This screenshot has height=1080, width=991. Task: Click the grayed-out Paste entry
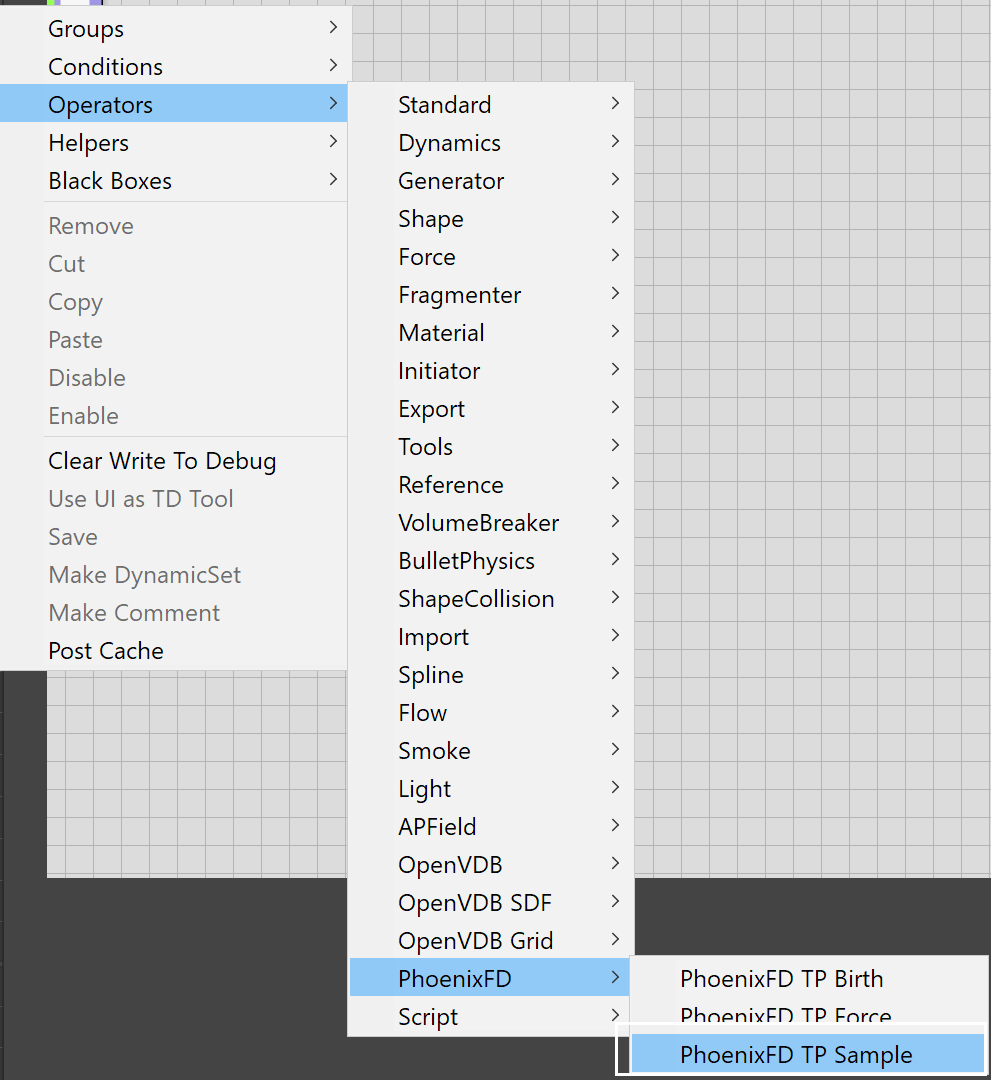174,340
